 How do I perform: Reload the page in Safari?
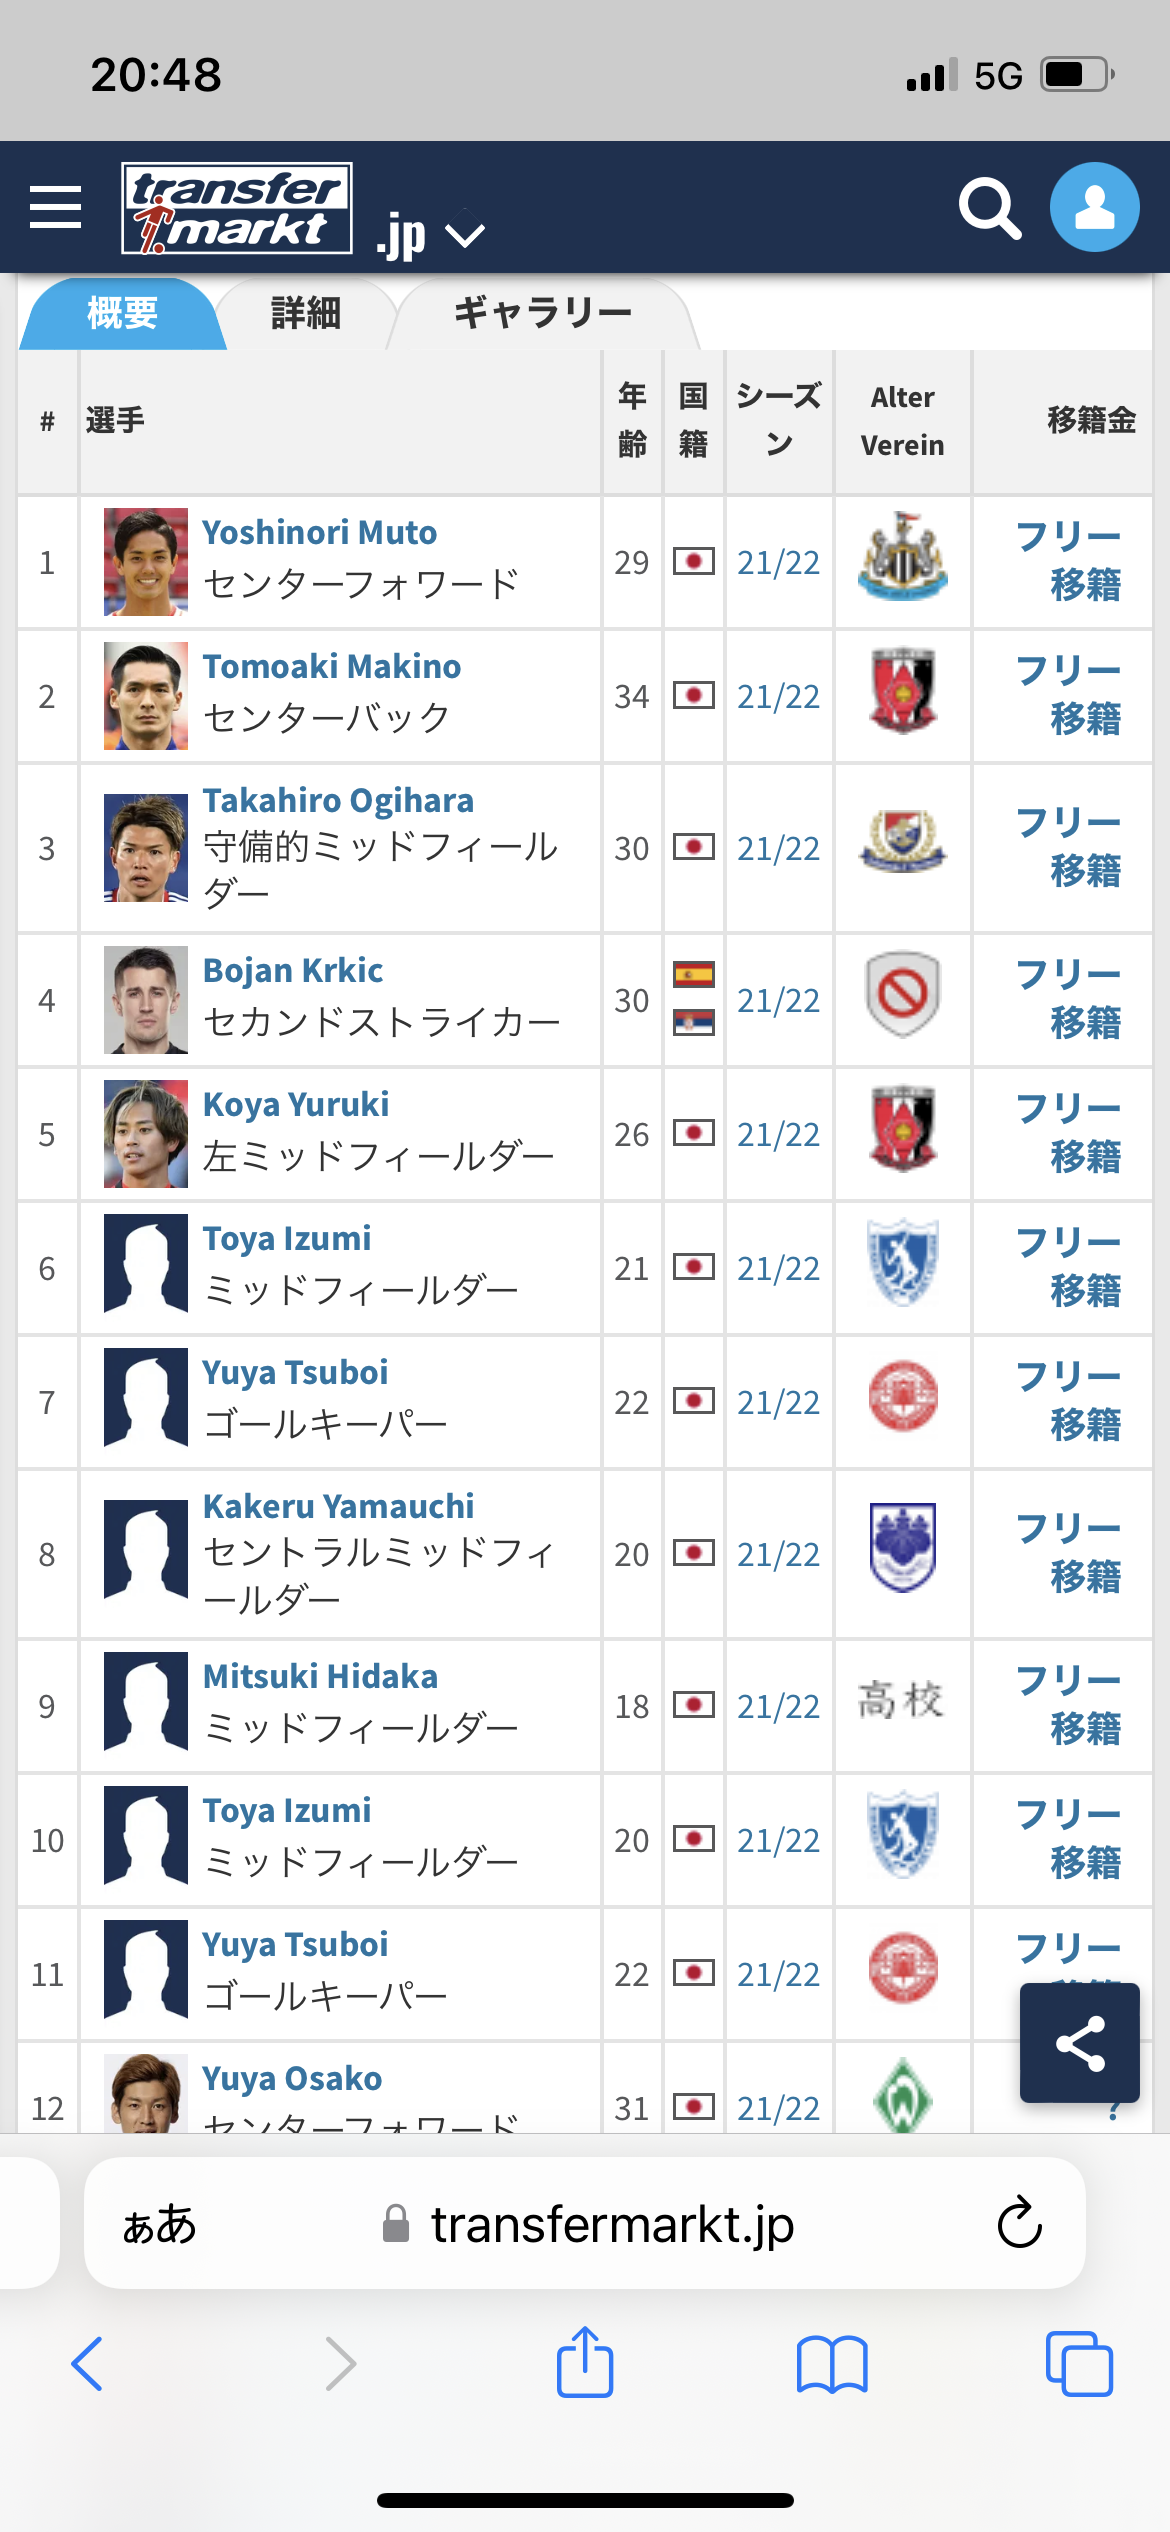(1019, 2223)
